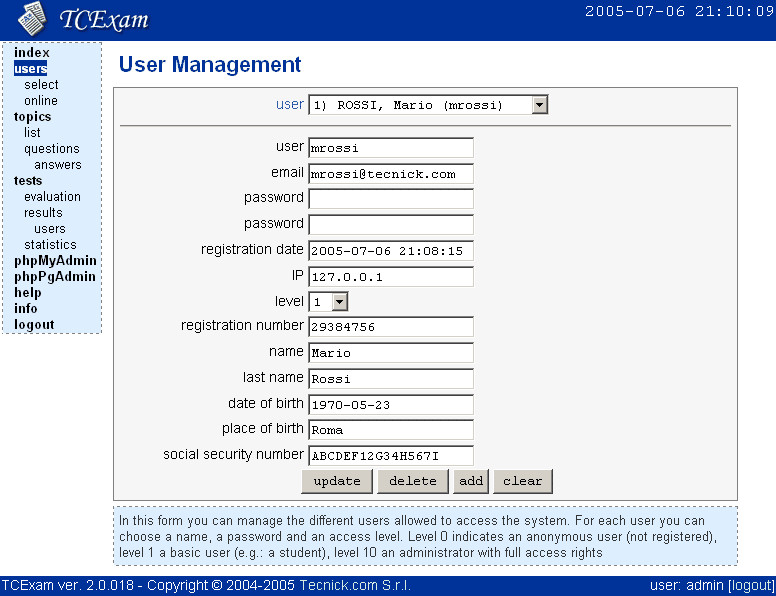Open results under tests
The height and width of the screenshot is (596, 776).
(43, 212)
